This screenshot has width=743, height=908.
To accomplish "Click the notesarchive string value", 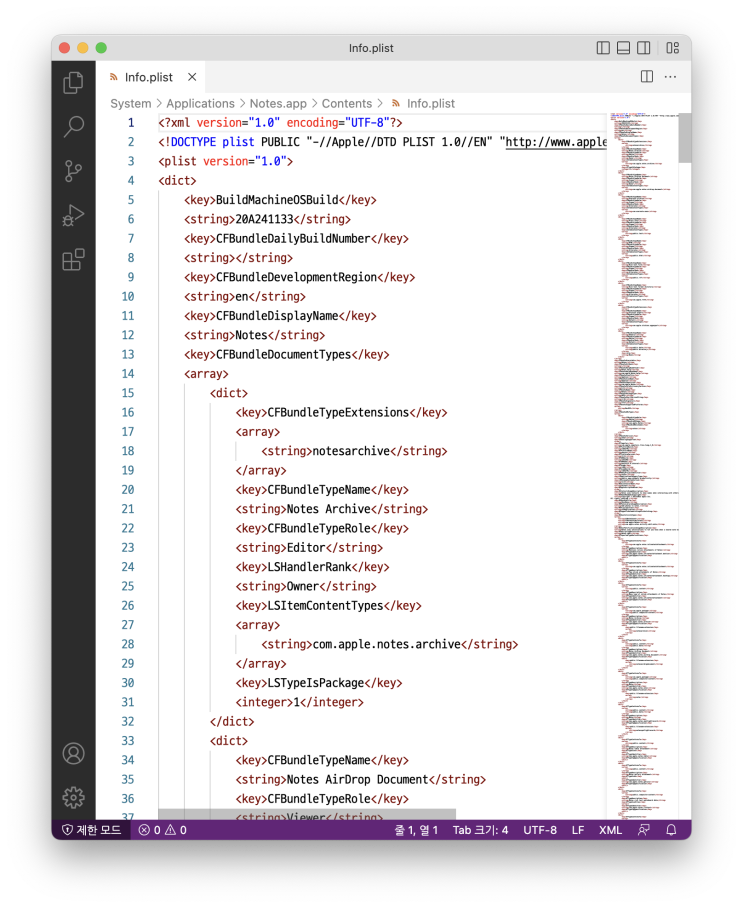I will (351, 451).
